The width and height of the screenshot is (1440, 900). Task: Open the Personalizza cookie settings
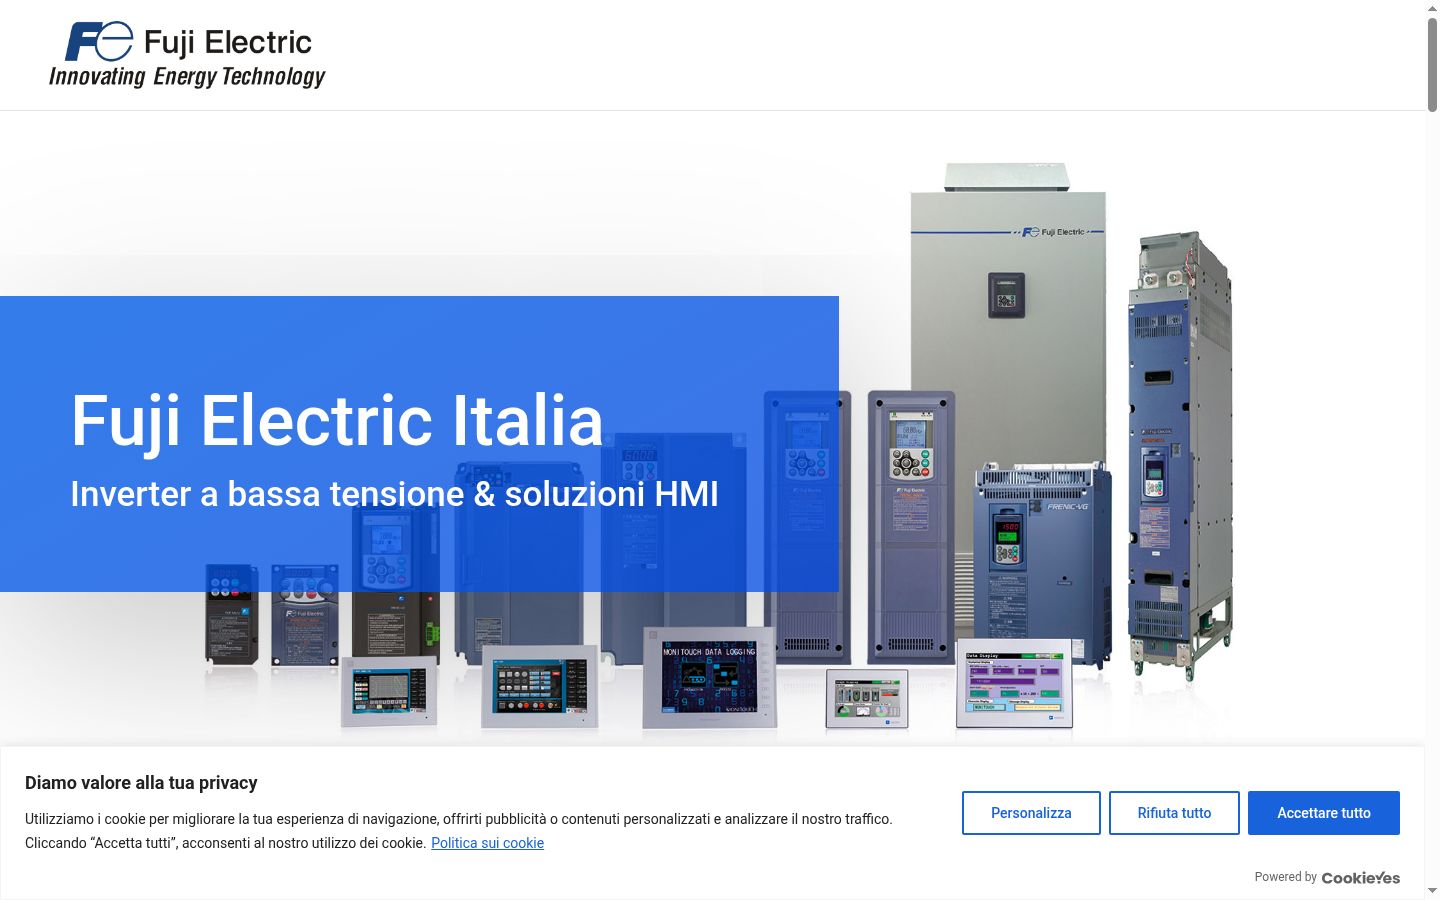(x=1031, y=813)
